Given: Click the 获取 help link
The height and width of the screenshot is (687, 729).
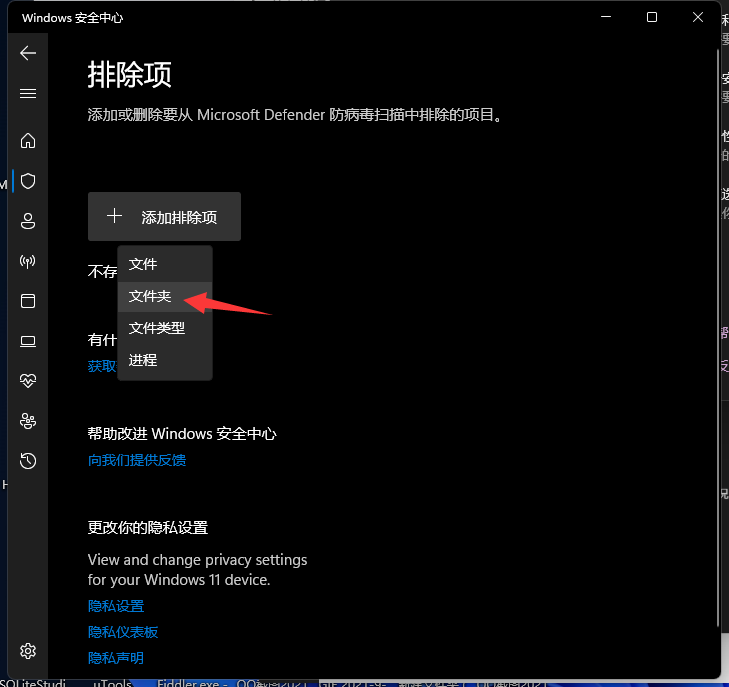Looking at the screenshot, I should pyautogui.click(x=102, y=366).
